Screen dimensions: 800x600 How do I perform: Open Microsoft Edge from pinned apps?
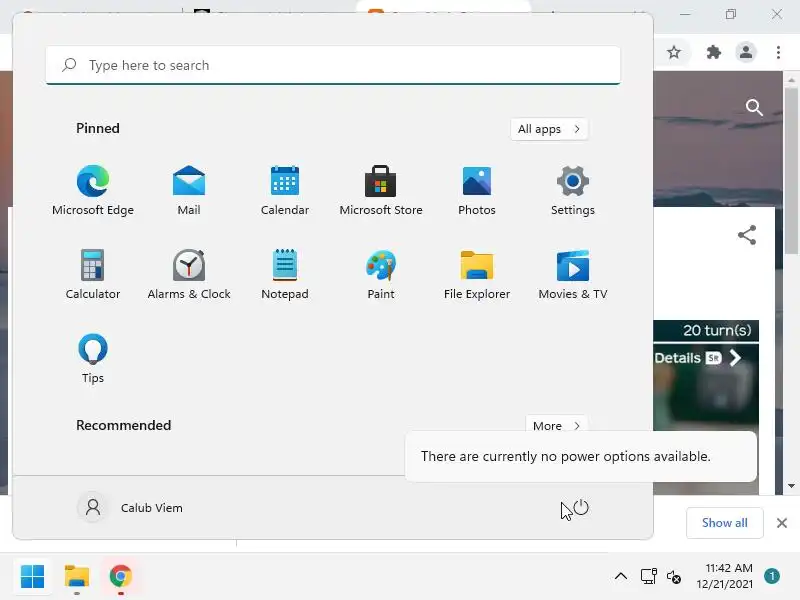click(93, 190)
